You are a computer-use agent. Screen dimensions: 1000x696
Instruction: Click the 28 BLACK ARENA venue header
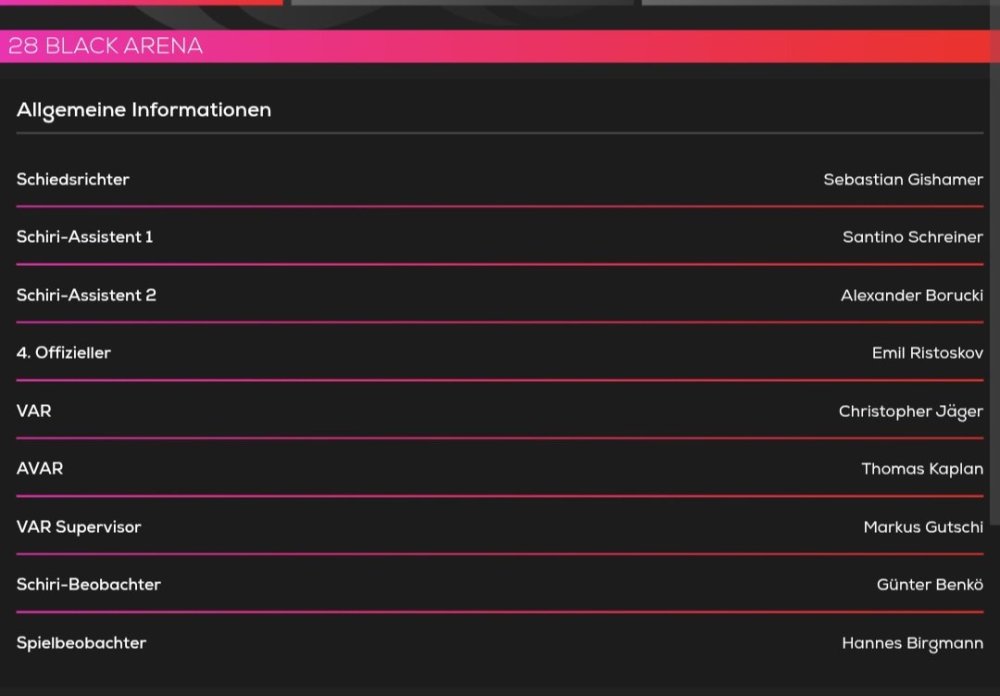106,46
